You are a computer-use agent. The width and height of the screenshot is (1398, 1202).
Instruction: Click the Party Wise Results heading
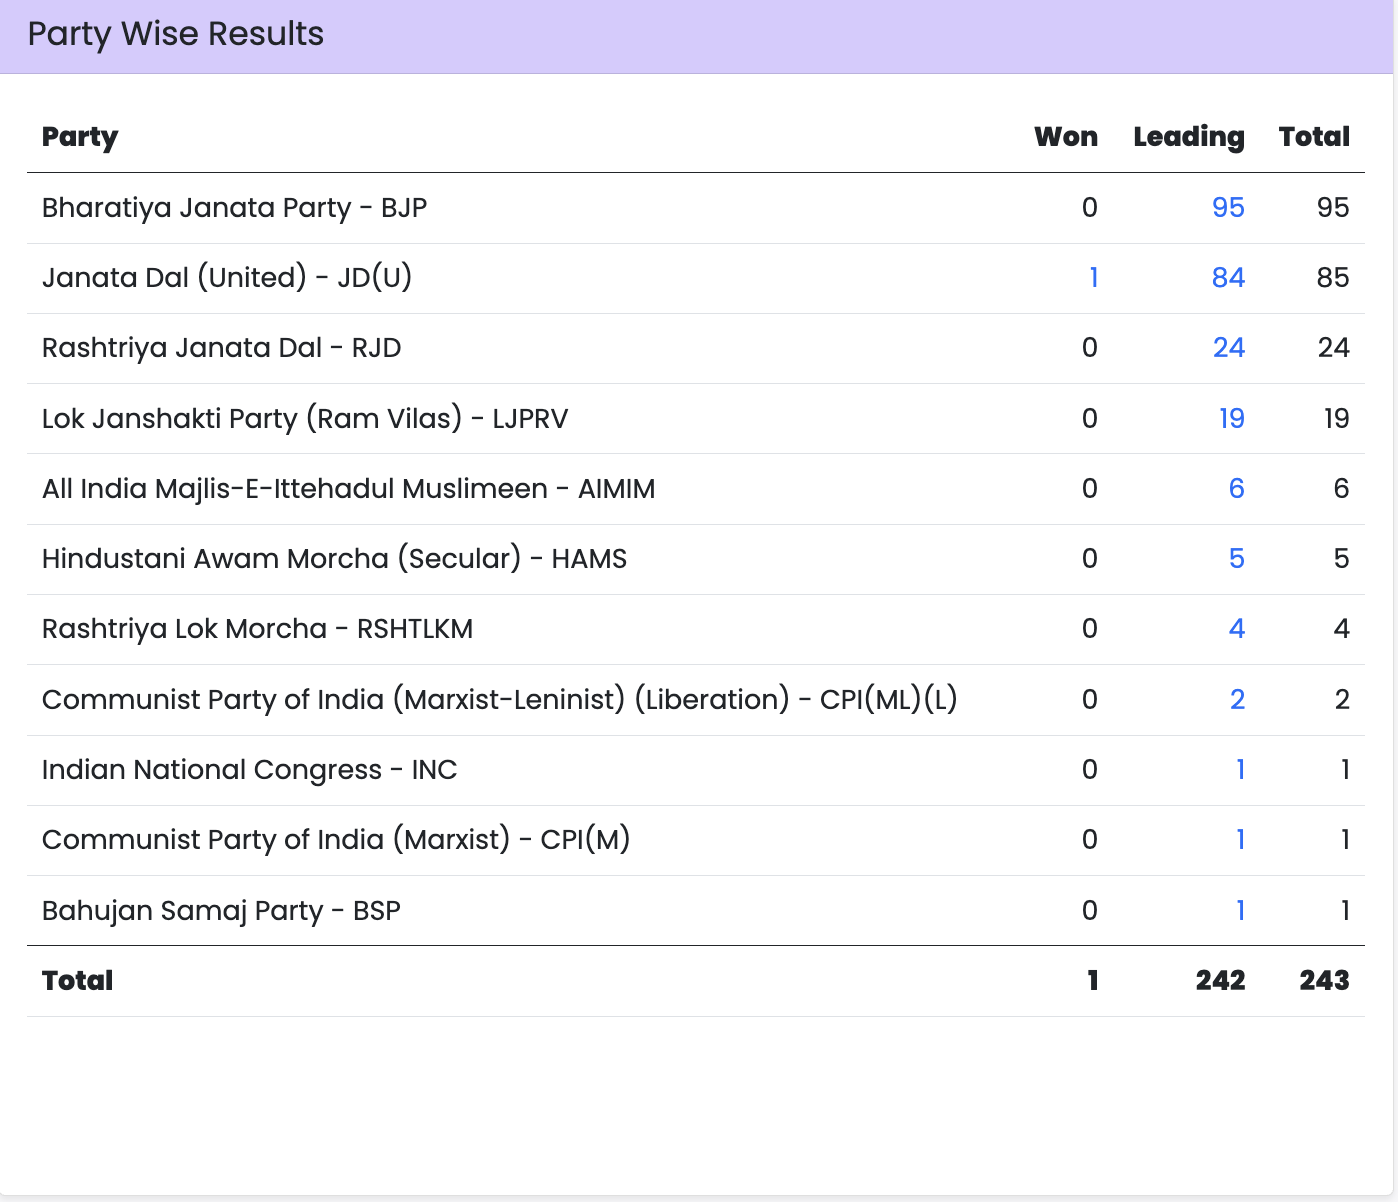tap(176, 34)
